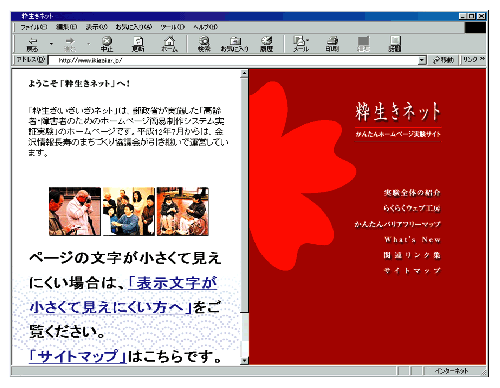Click the address URL input field
This screenshot has height=388, width=500.
tap(233, 60)
